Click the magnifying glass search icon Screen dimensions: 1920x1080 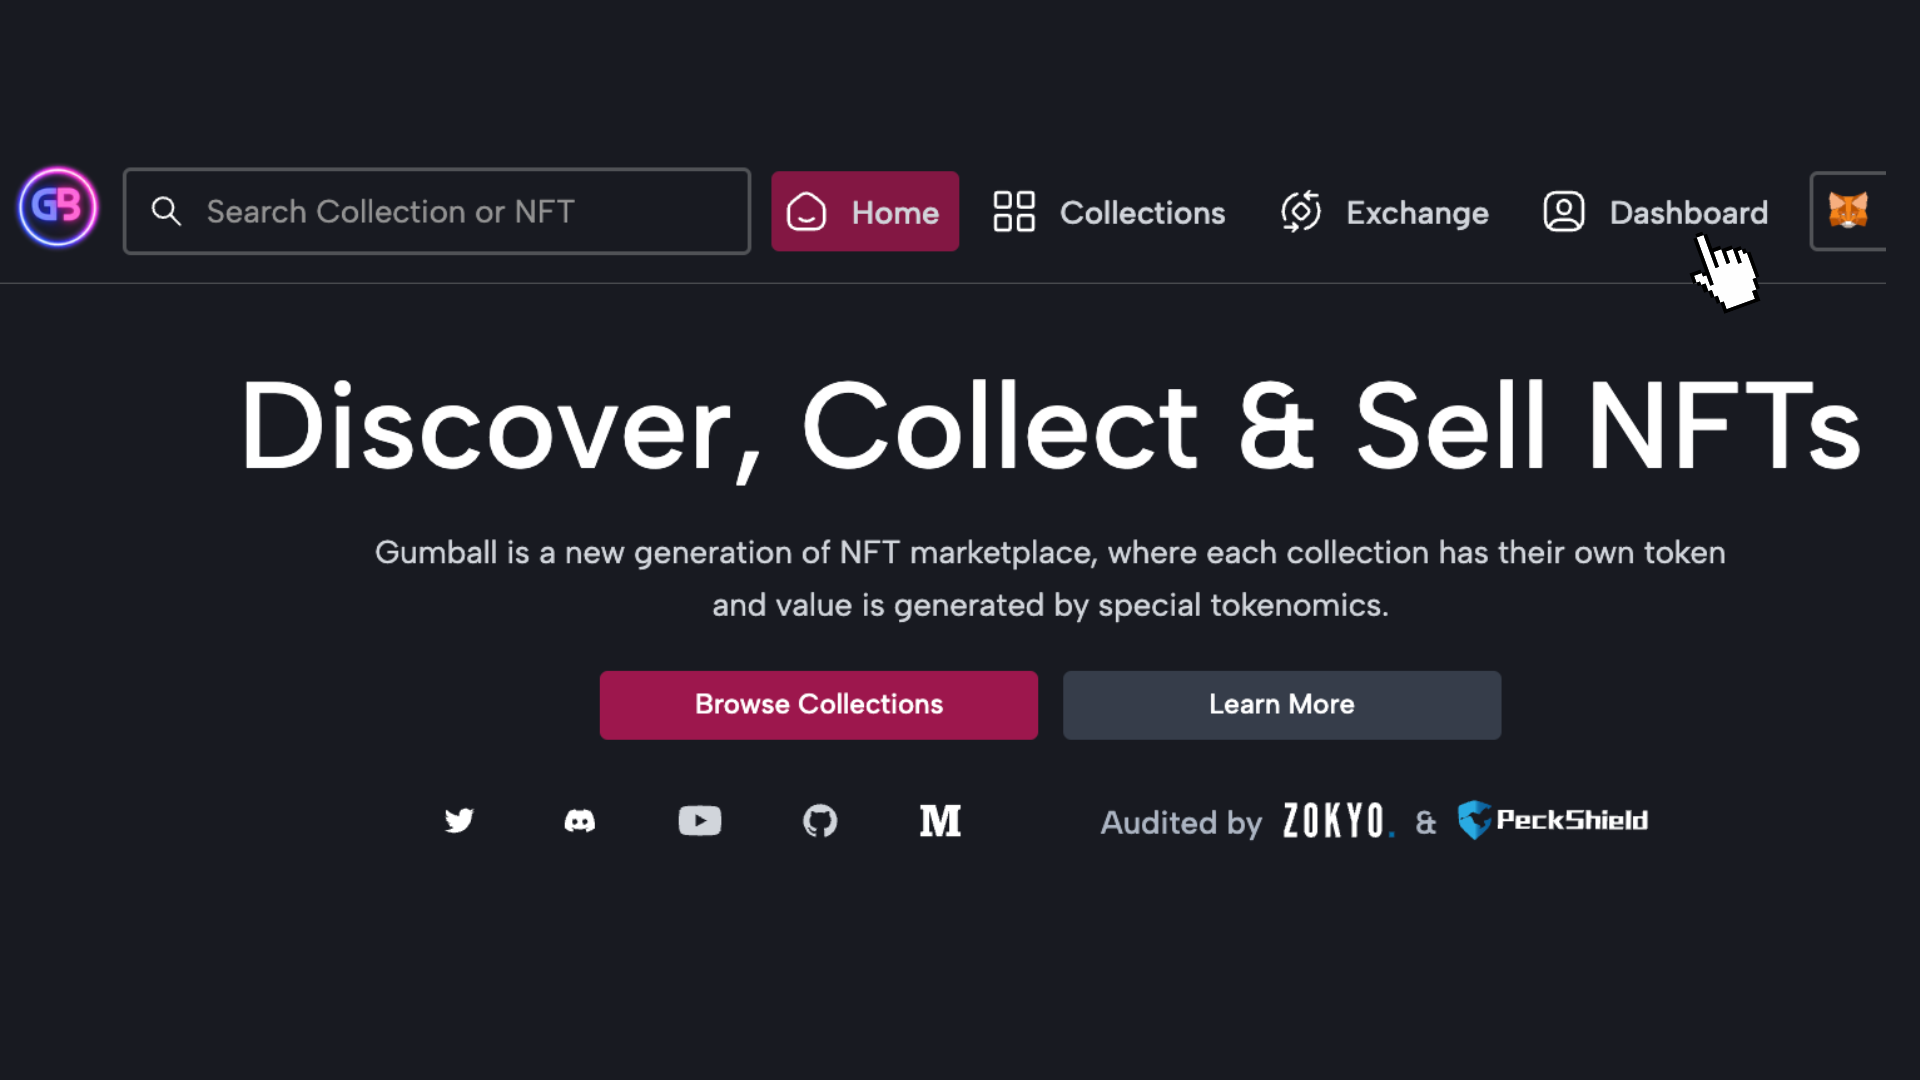coord(166,211)
